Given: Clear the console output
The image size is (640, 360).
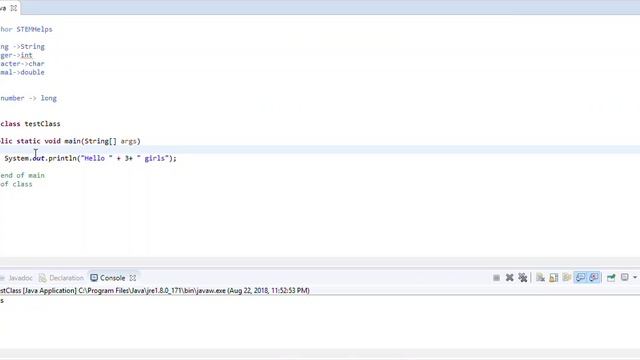Looking at the screenshot, I should click(x=540, y=278).
